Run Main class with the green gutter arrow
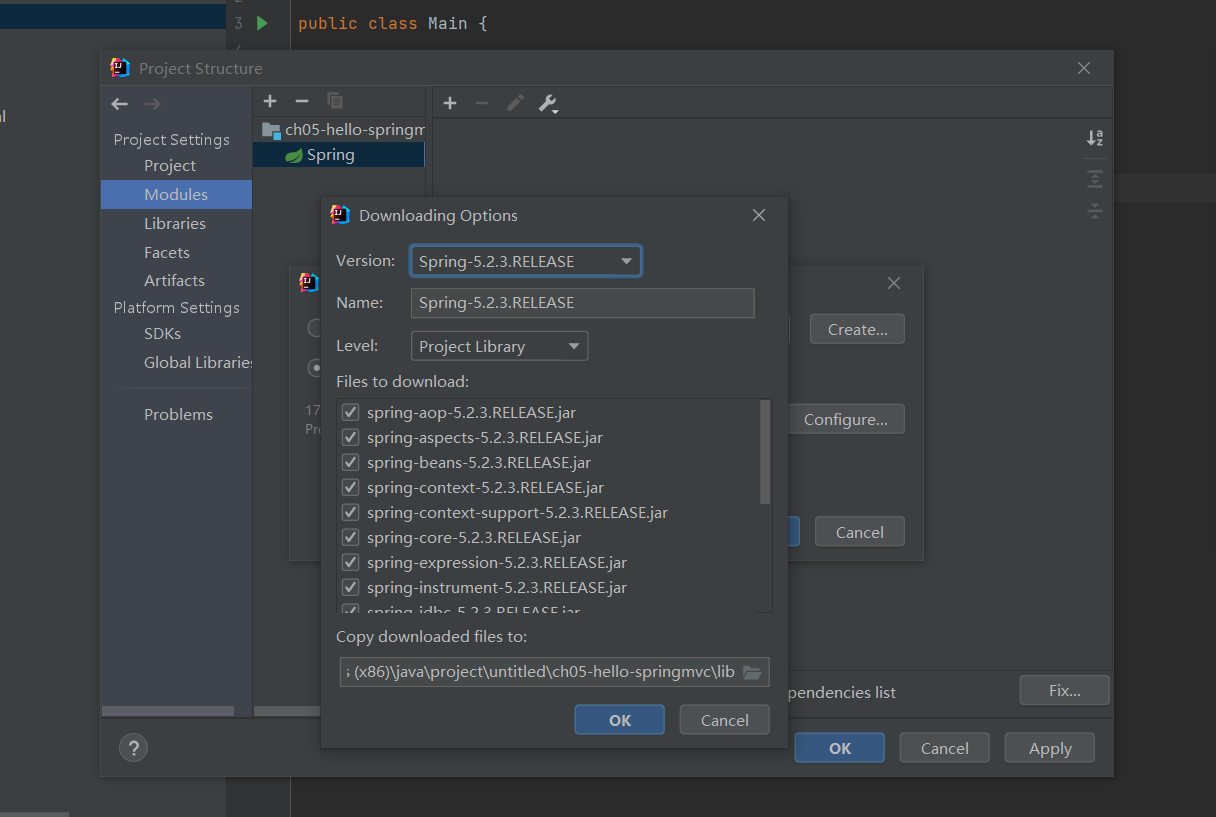The image size is (1216, 817). point(262,23)
